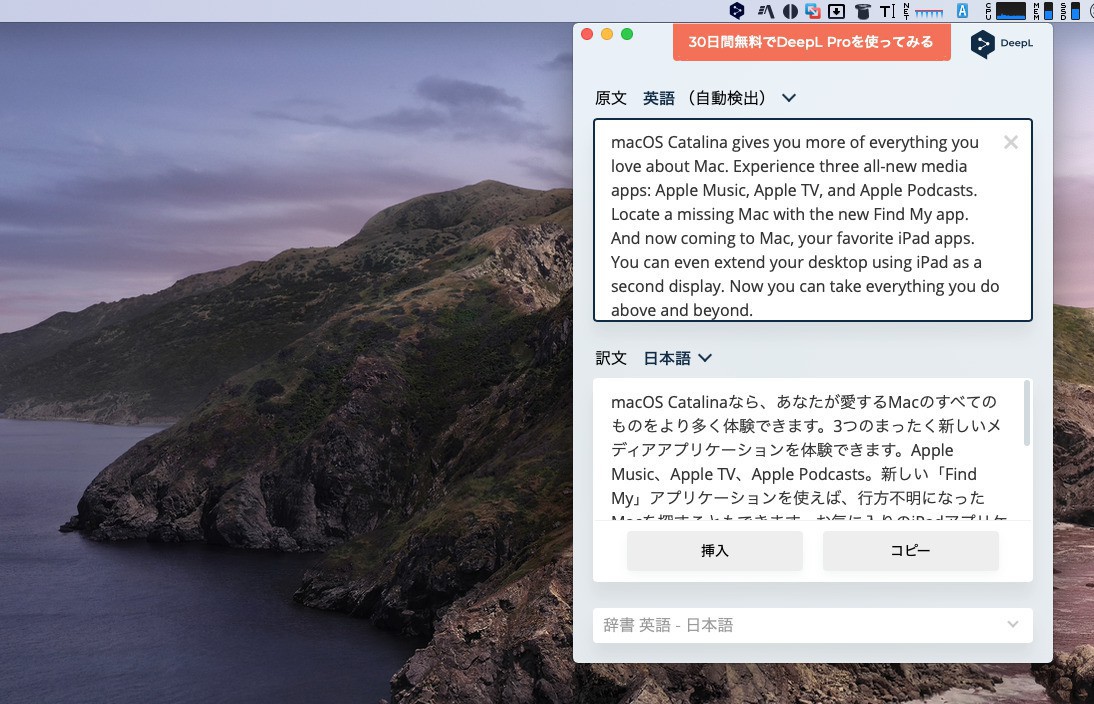Click the blue A input source icon
This screenshot has width=1094, height=704.
(963, 10)
